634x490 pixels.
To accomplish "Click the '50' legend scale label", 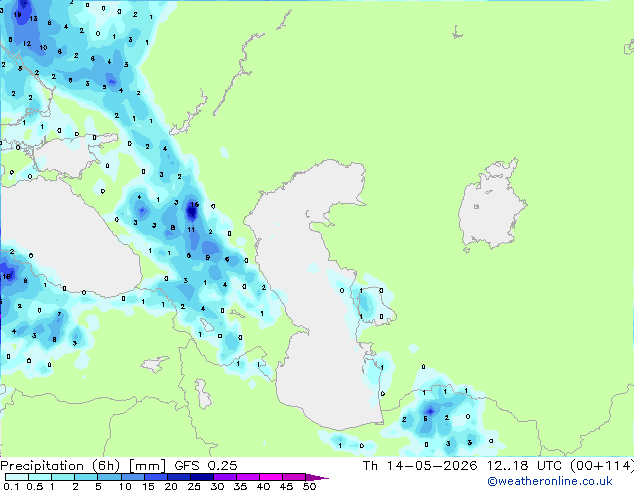I will [309, 486].
